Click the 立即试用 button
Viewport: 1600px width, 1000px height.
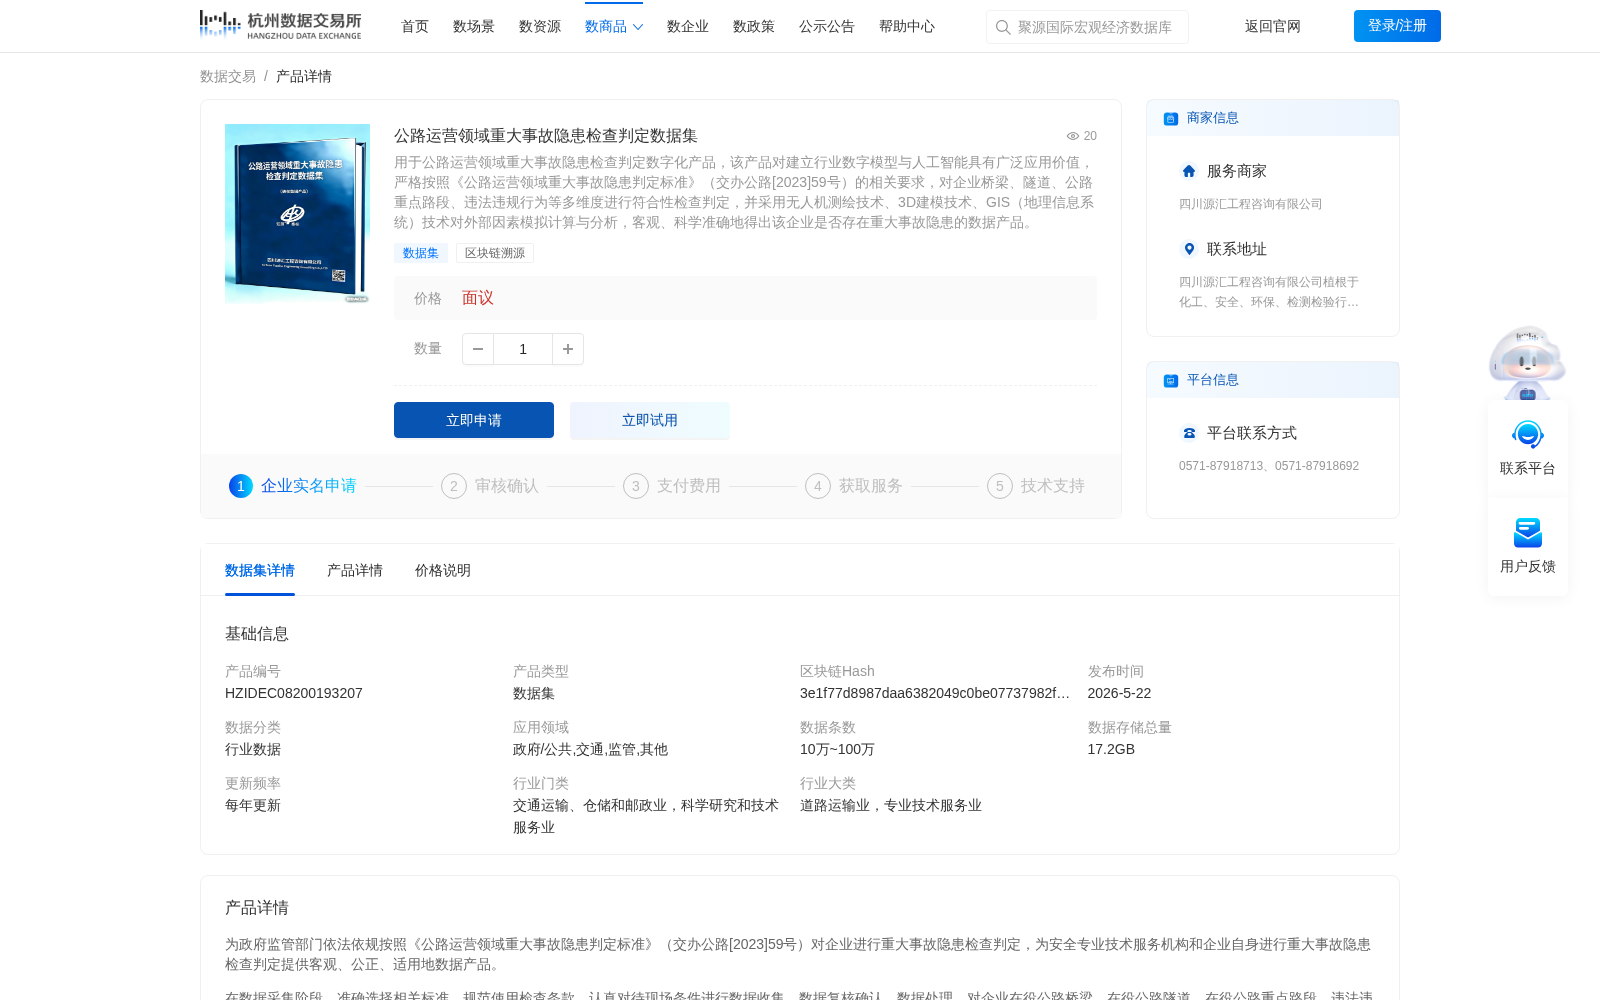(x=650, y=420)
